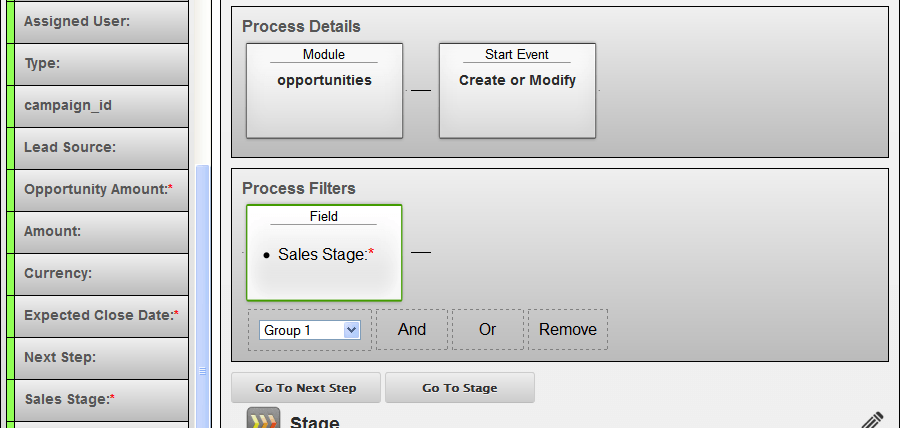This screenshot has height=428, width=900.
Task: Click the field list vertical scrollbar thumb
Action: pyautogui.click(x=203, y=296)
